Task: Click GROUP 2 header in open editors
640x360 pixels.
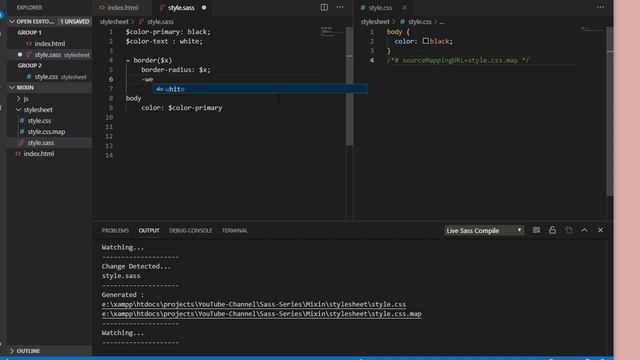Action: point(29,65)
